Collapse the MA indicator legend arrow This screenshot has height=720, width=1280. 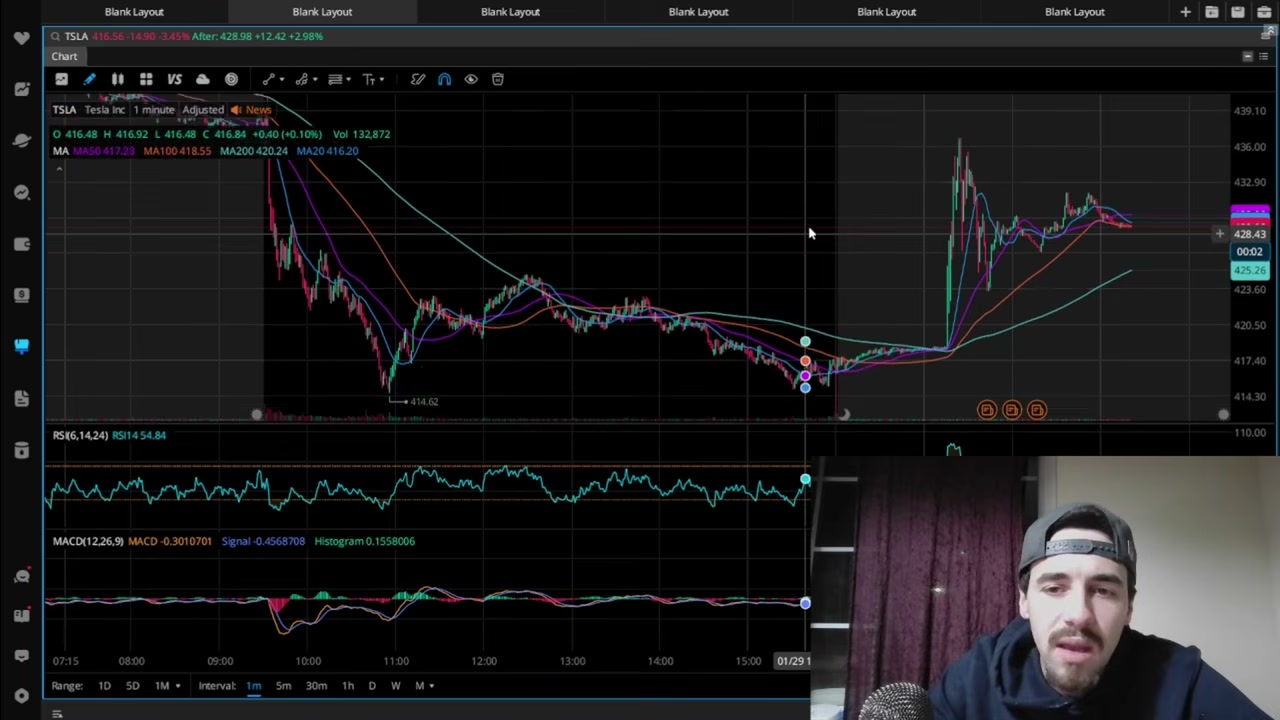(59, 168)
